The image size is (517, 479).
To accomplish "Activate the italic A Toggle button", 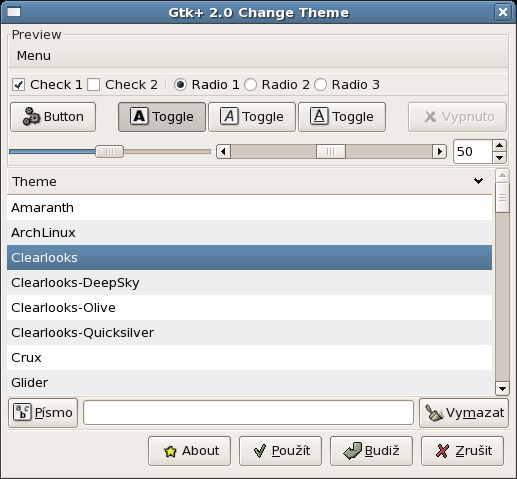I will [x=252, y=117].
